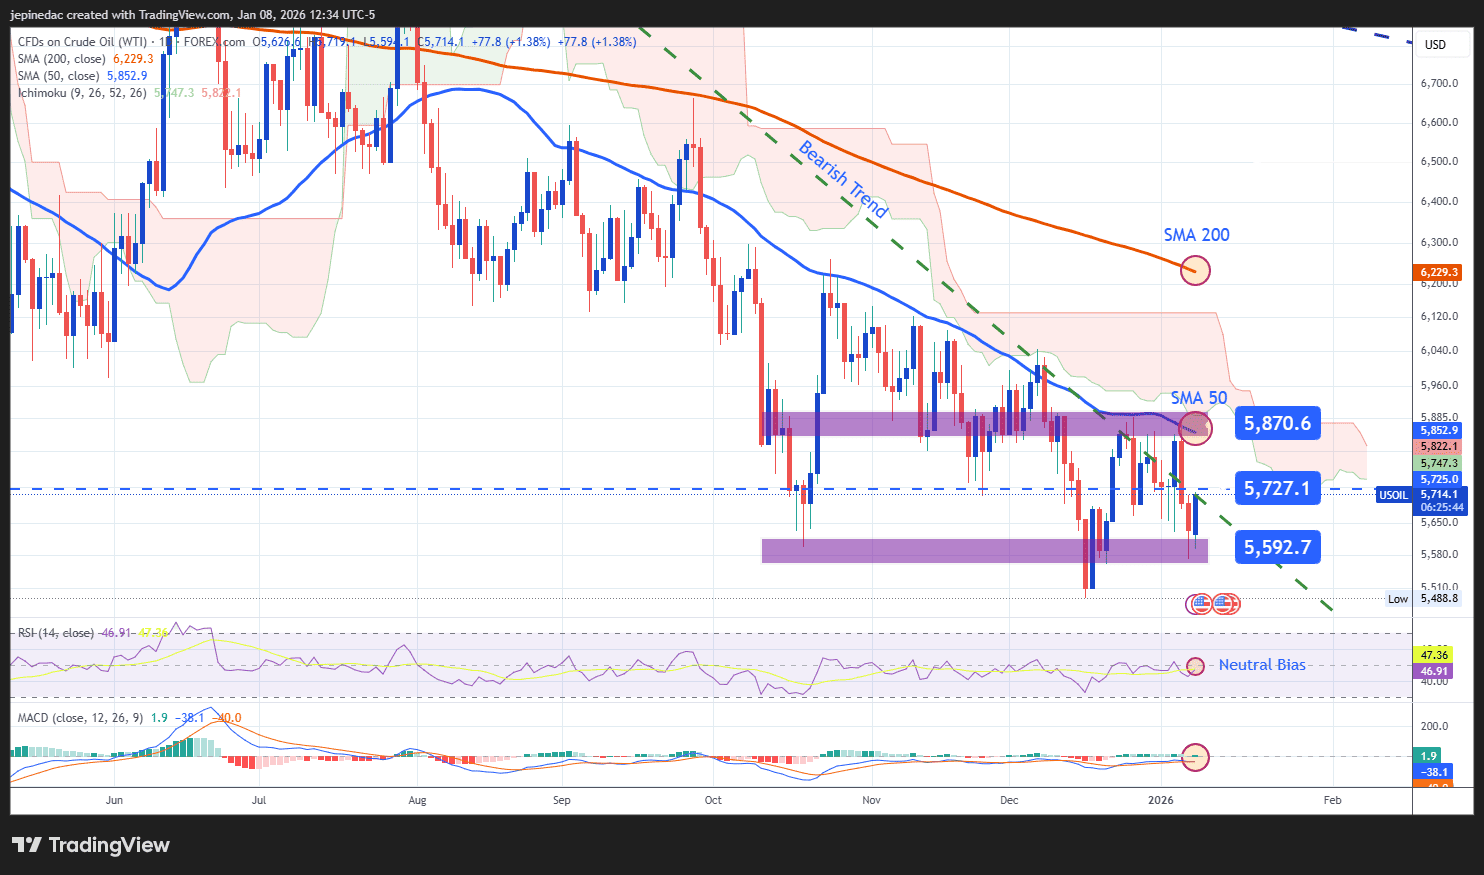1484x875 pixels.
Task: Open the SMA (200, close) indicator legend
Action: point(60,59)
